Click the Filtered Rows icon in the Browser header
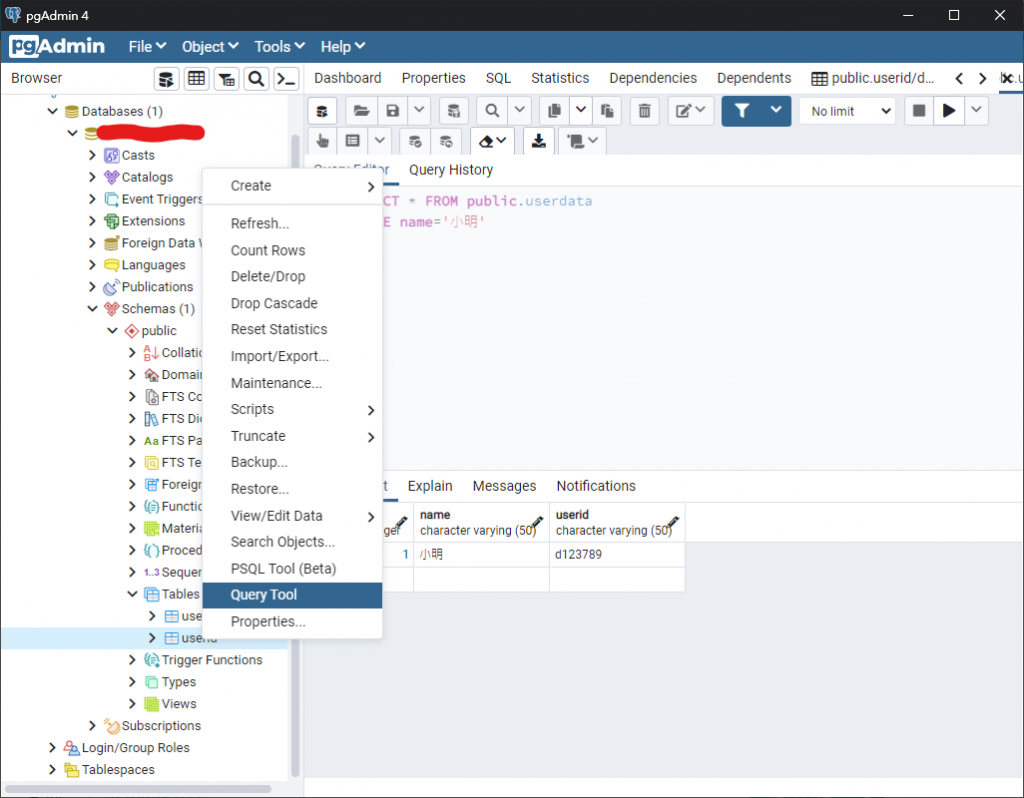 click(x=227, y=79)
